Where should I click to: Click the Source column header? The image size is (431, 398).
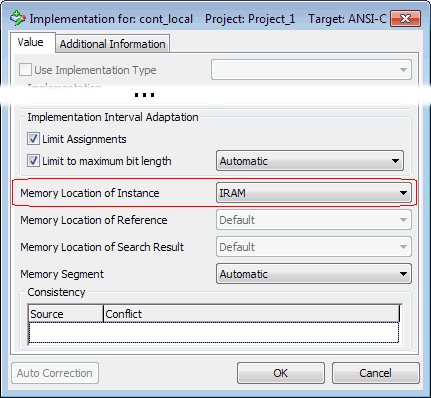pos(66,314)
